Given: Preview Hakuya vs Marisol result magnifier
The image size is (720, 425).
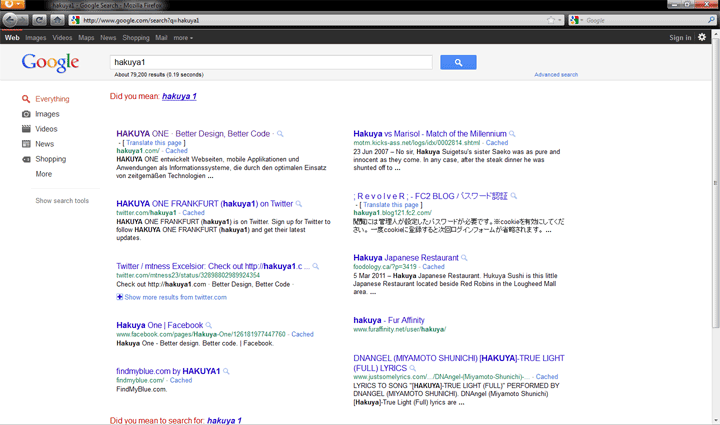Looking at the screenshot, I should point(512,134).
